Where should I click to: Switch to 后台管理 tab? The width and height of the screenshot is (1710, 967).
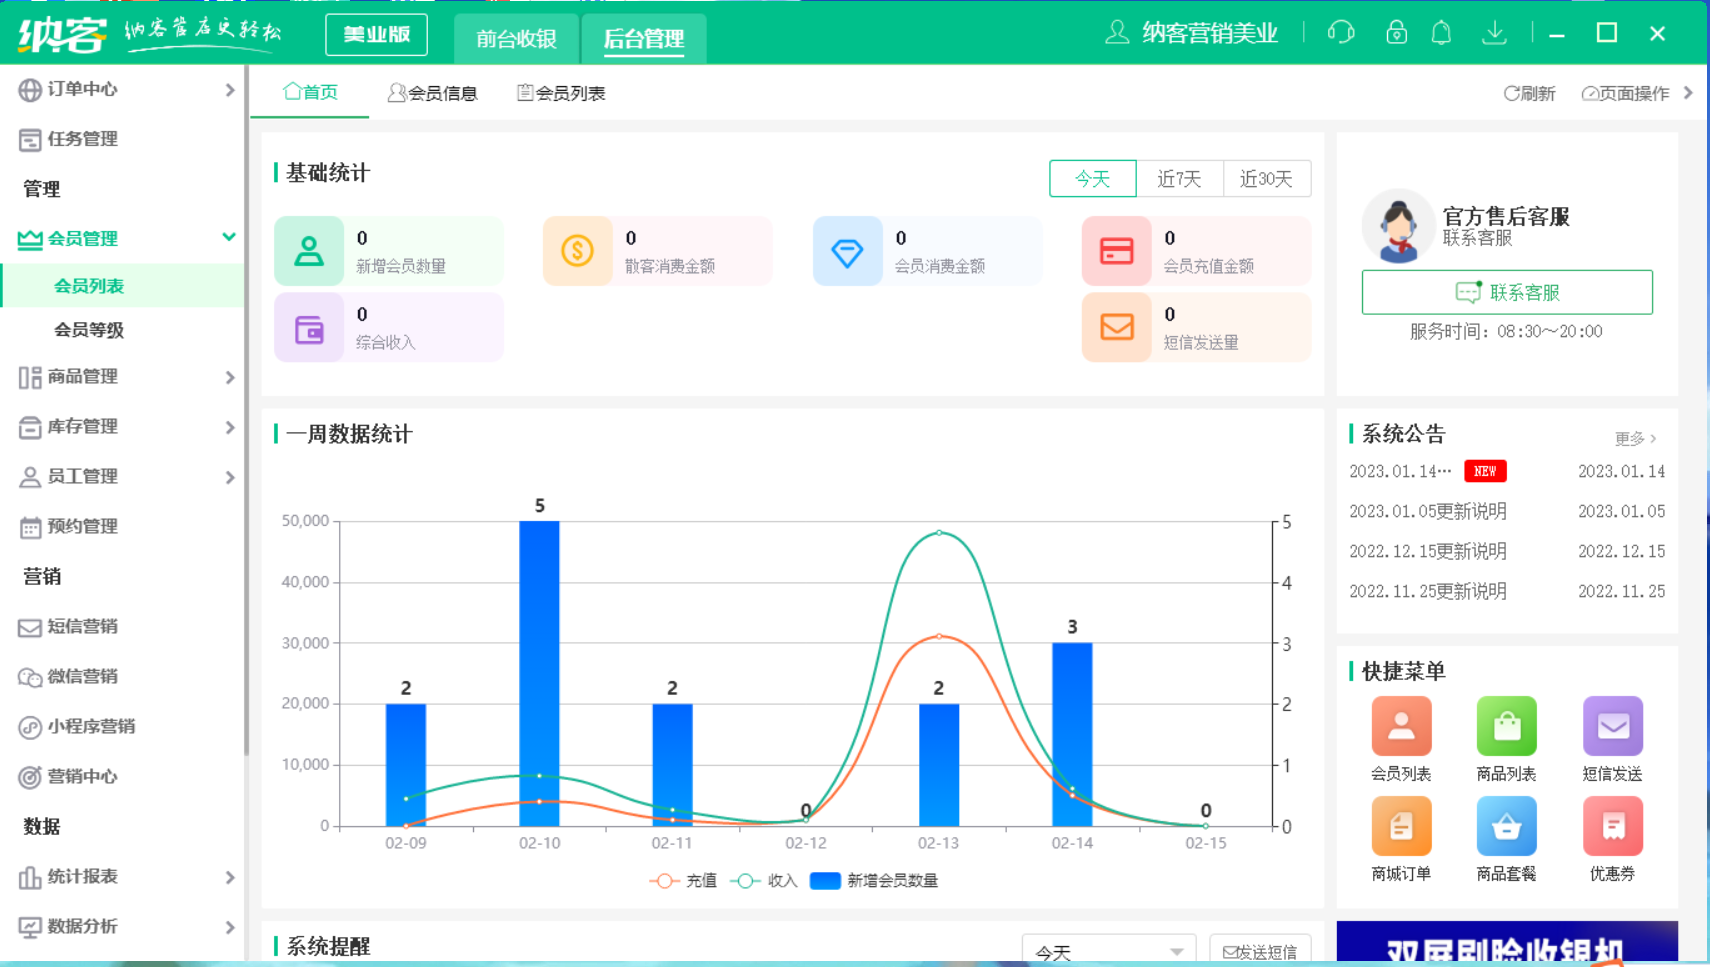pyautogui.click(x=643, y=39)
